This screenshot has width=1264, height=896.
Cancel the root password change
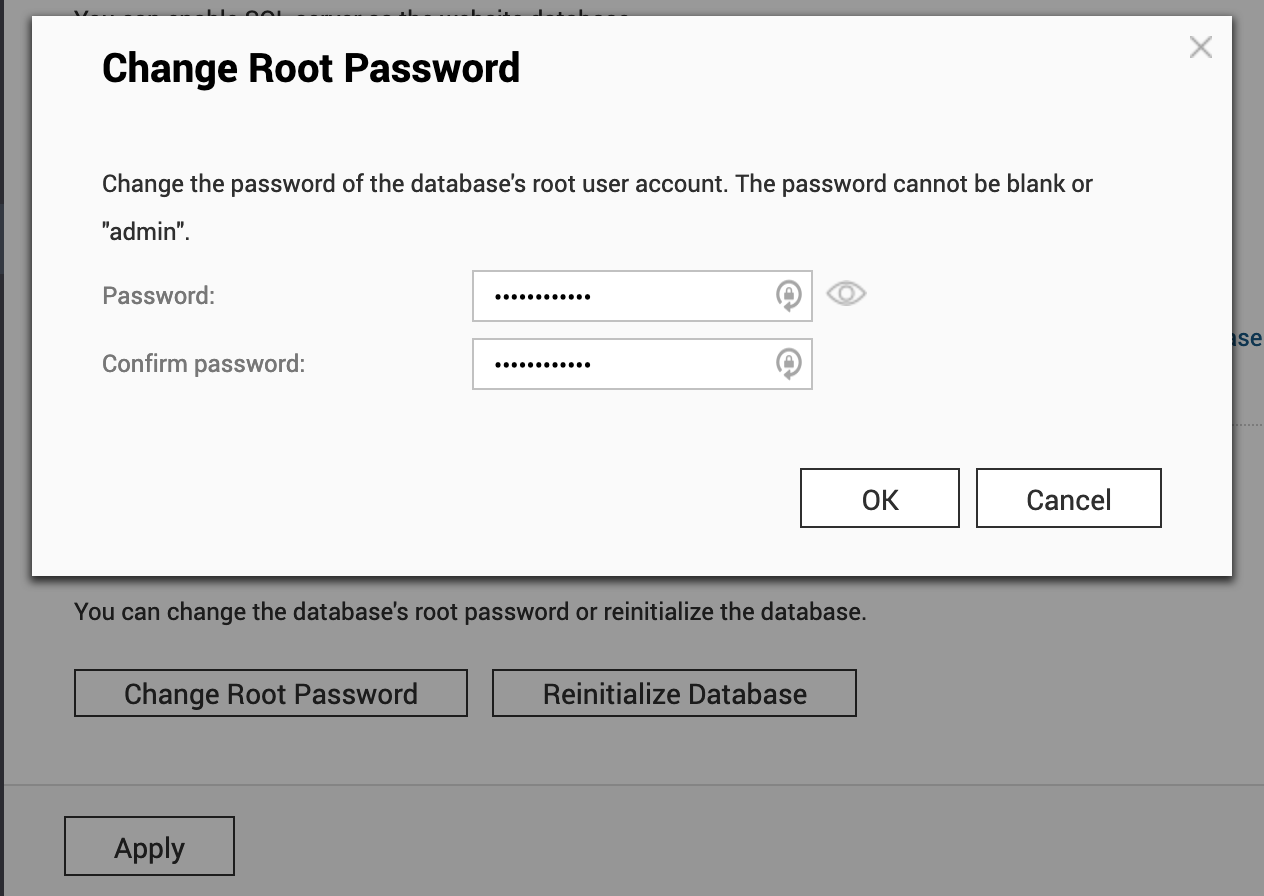(1068, 498)
